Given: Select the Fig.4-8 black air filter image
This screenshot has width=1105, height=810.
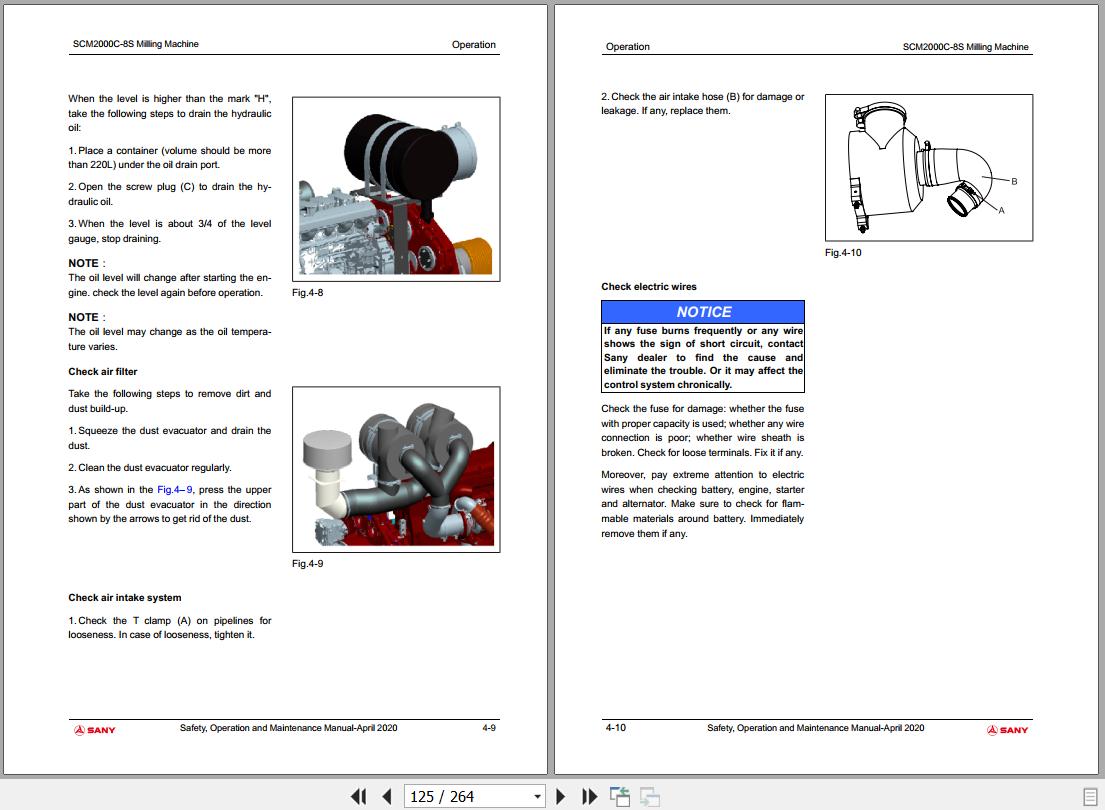Looking at the screenshot, I should (x=395, y=189).
